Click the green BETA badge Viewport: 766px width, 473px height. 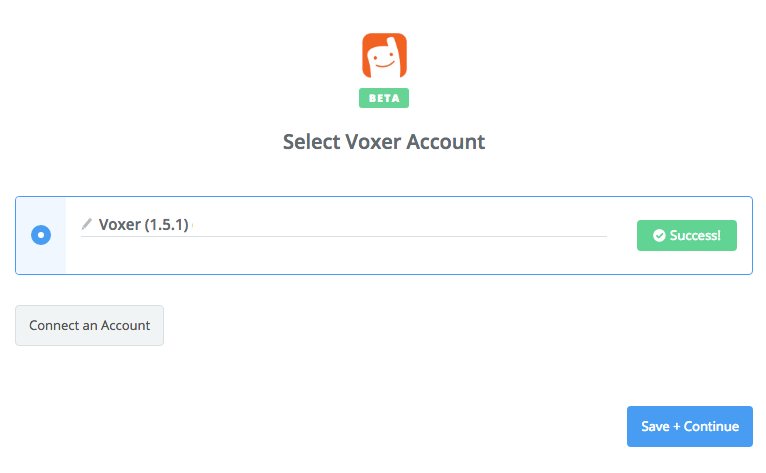[384, 98]
